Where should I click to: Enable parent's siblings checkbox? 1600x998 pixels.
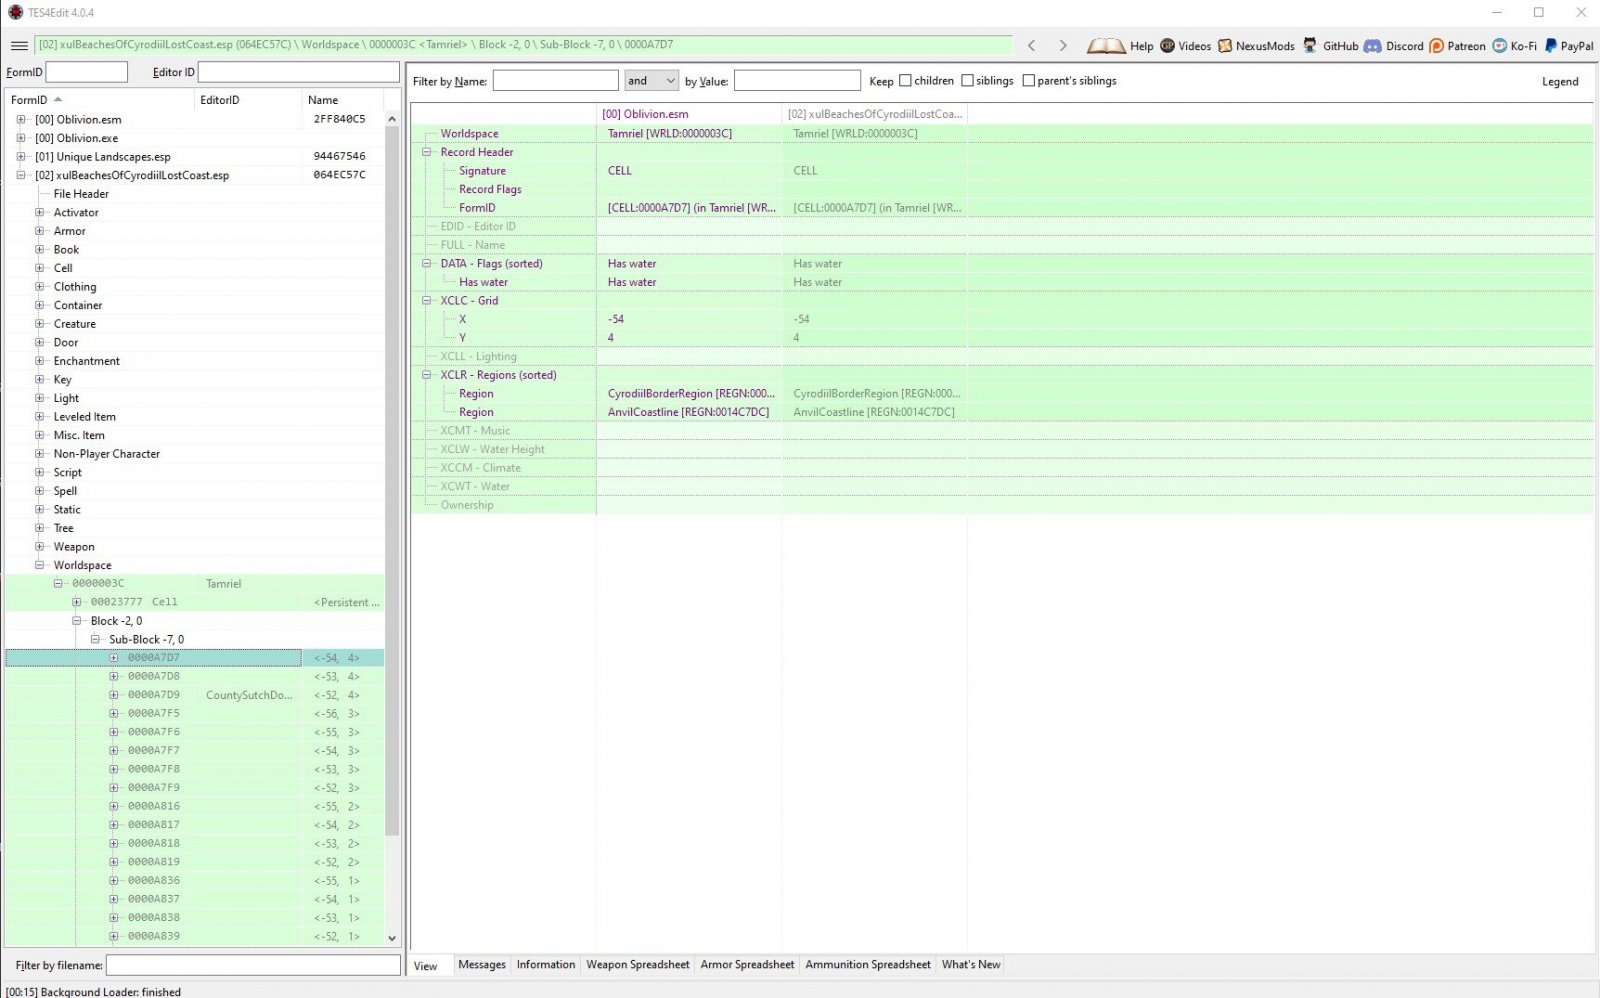1028,81
